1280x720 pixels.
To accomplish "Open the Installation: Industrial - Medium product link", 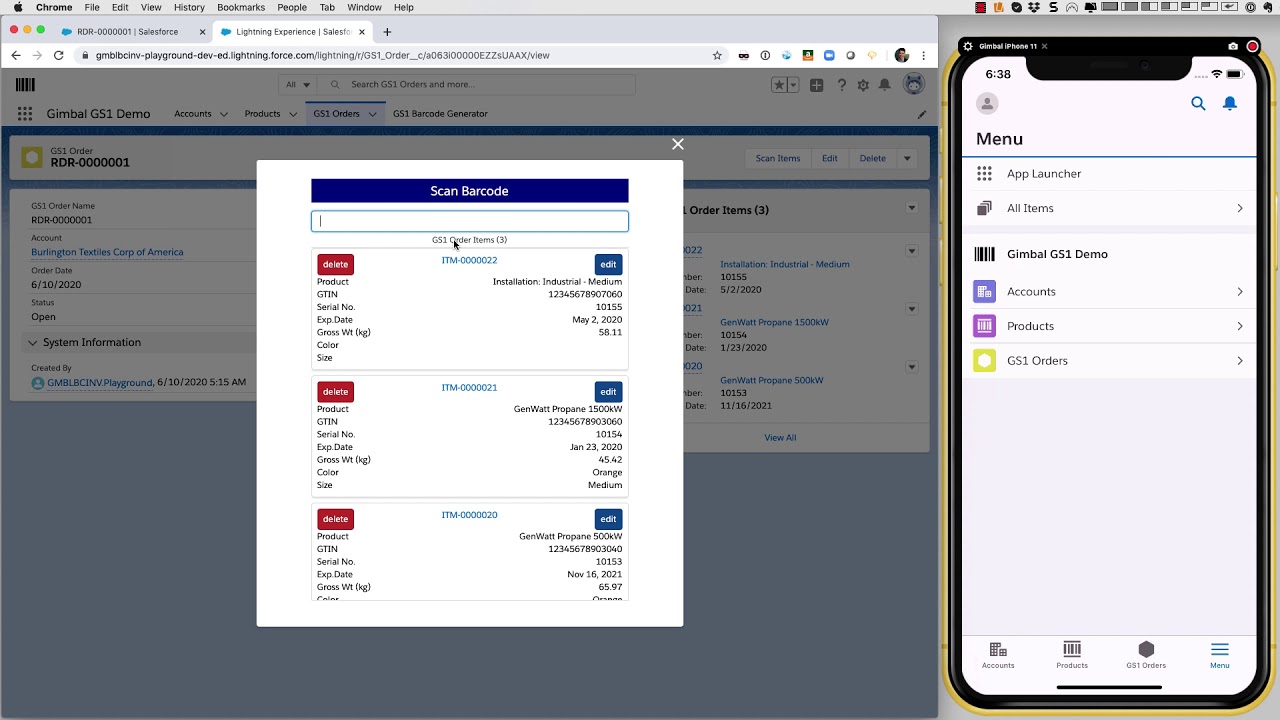I will coord(785,264).
